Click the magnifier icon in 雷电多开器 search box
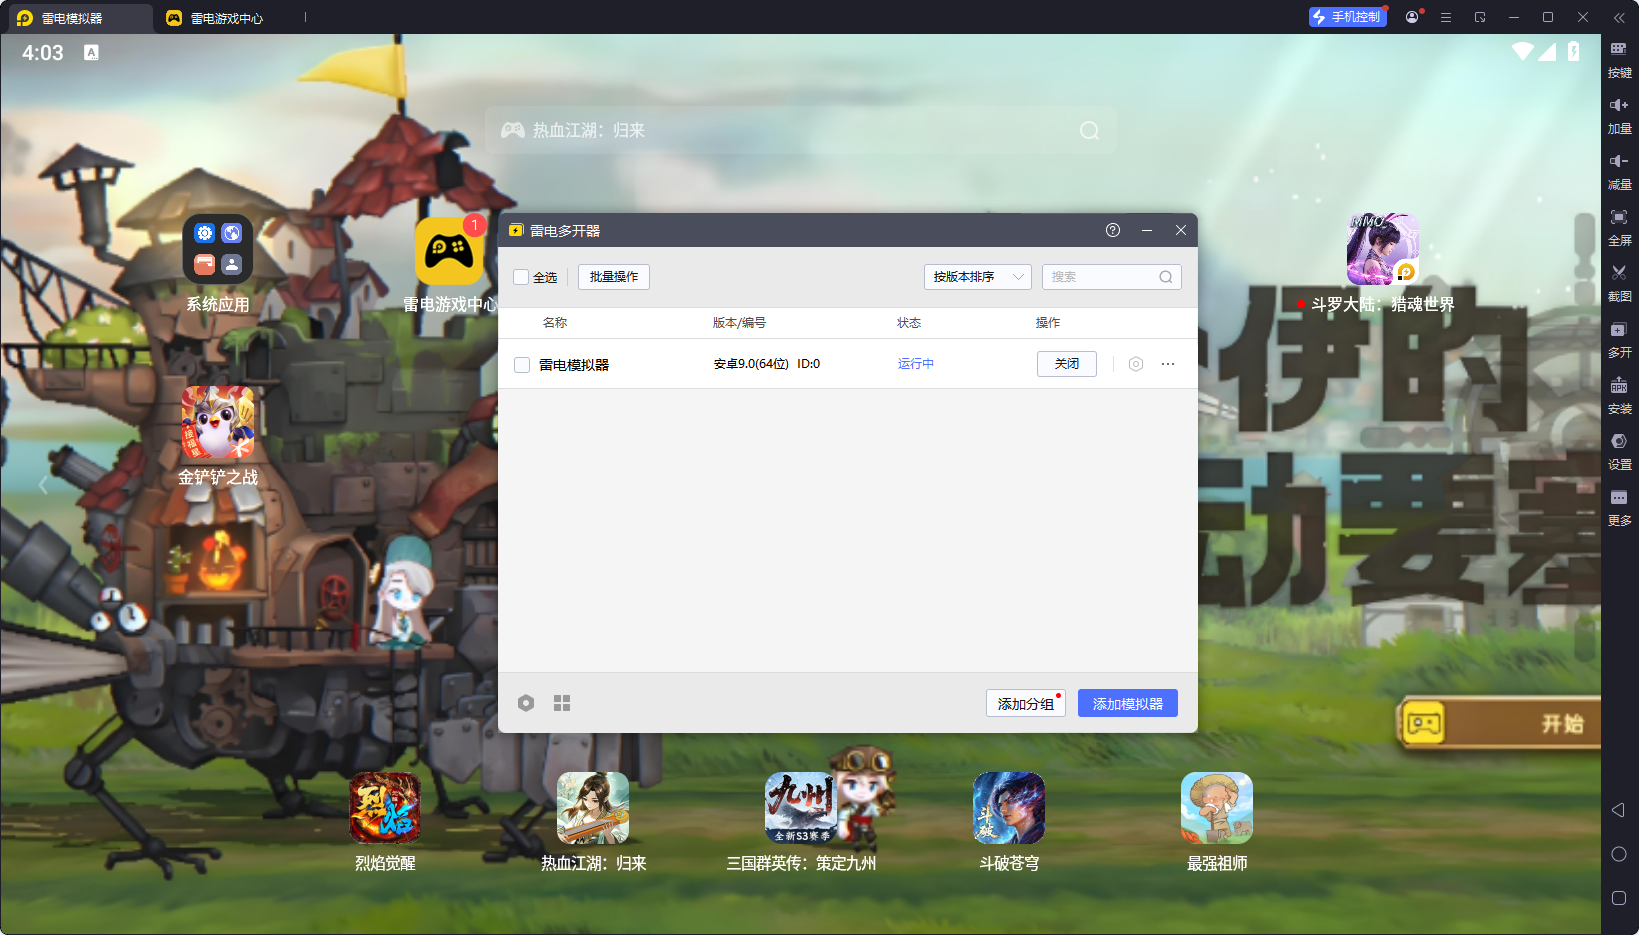The image size is (1639, 935). point(1166,277)
